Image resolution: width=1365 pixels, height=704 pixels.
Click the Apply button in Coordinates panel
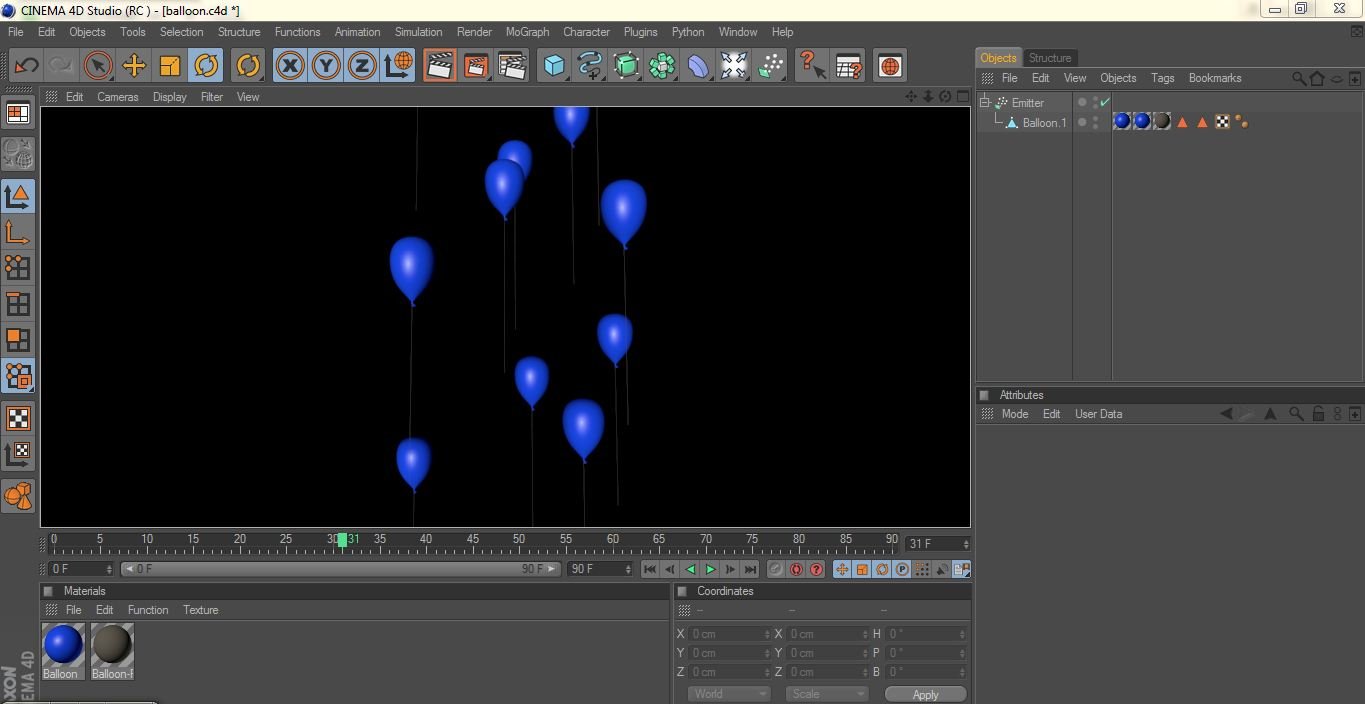pyautogui.click(x=925, y=693)
